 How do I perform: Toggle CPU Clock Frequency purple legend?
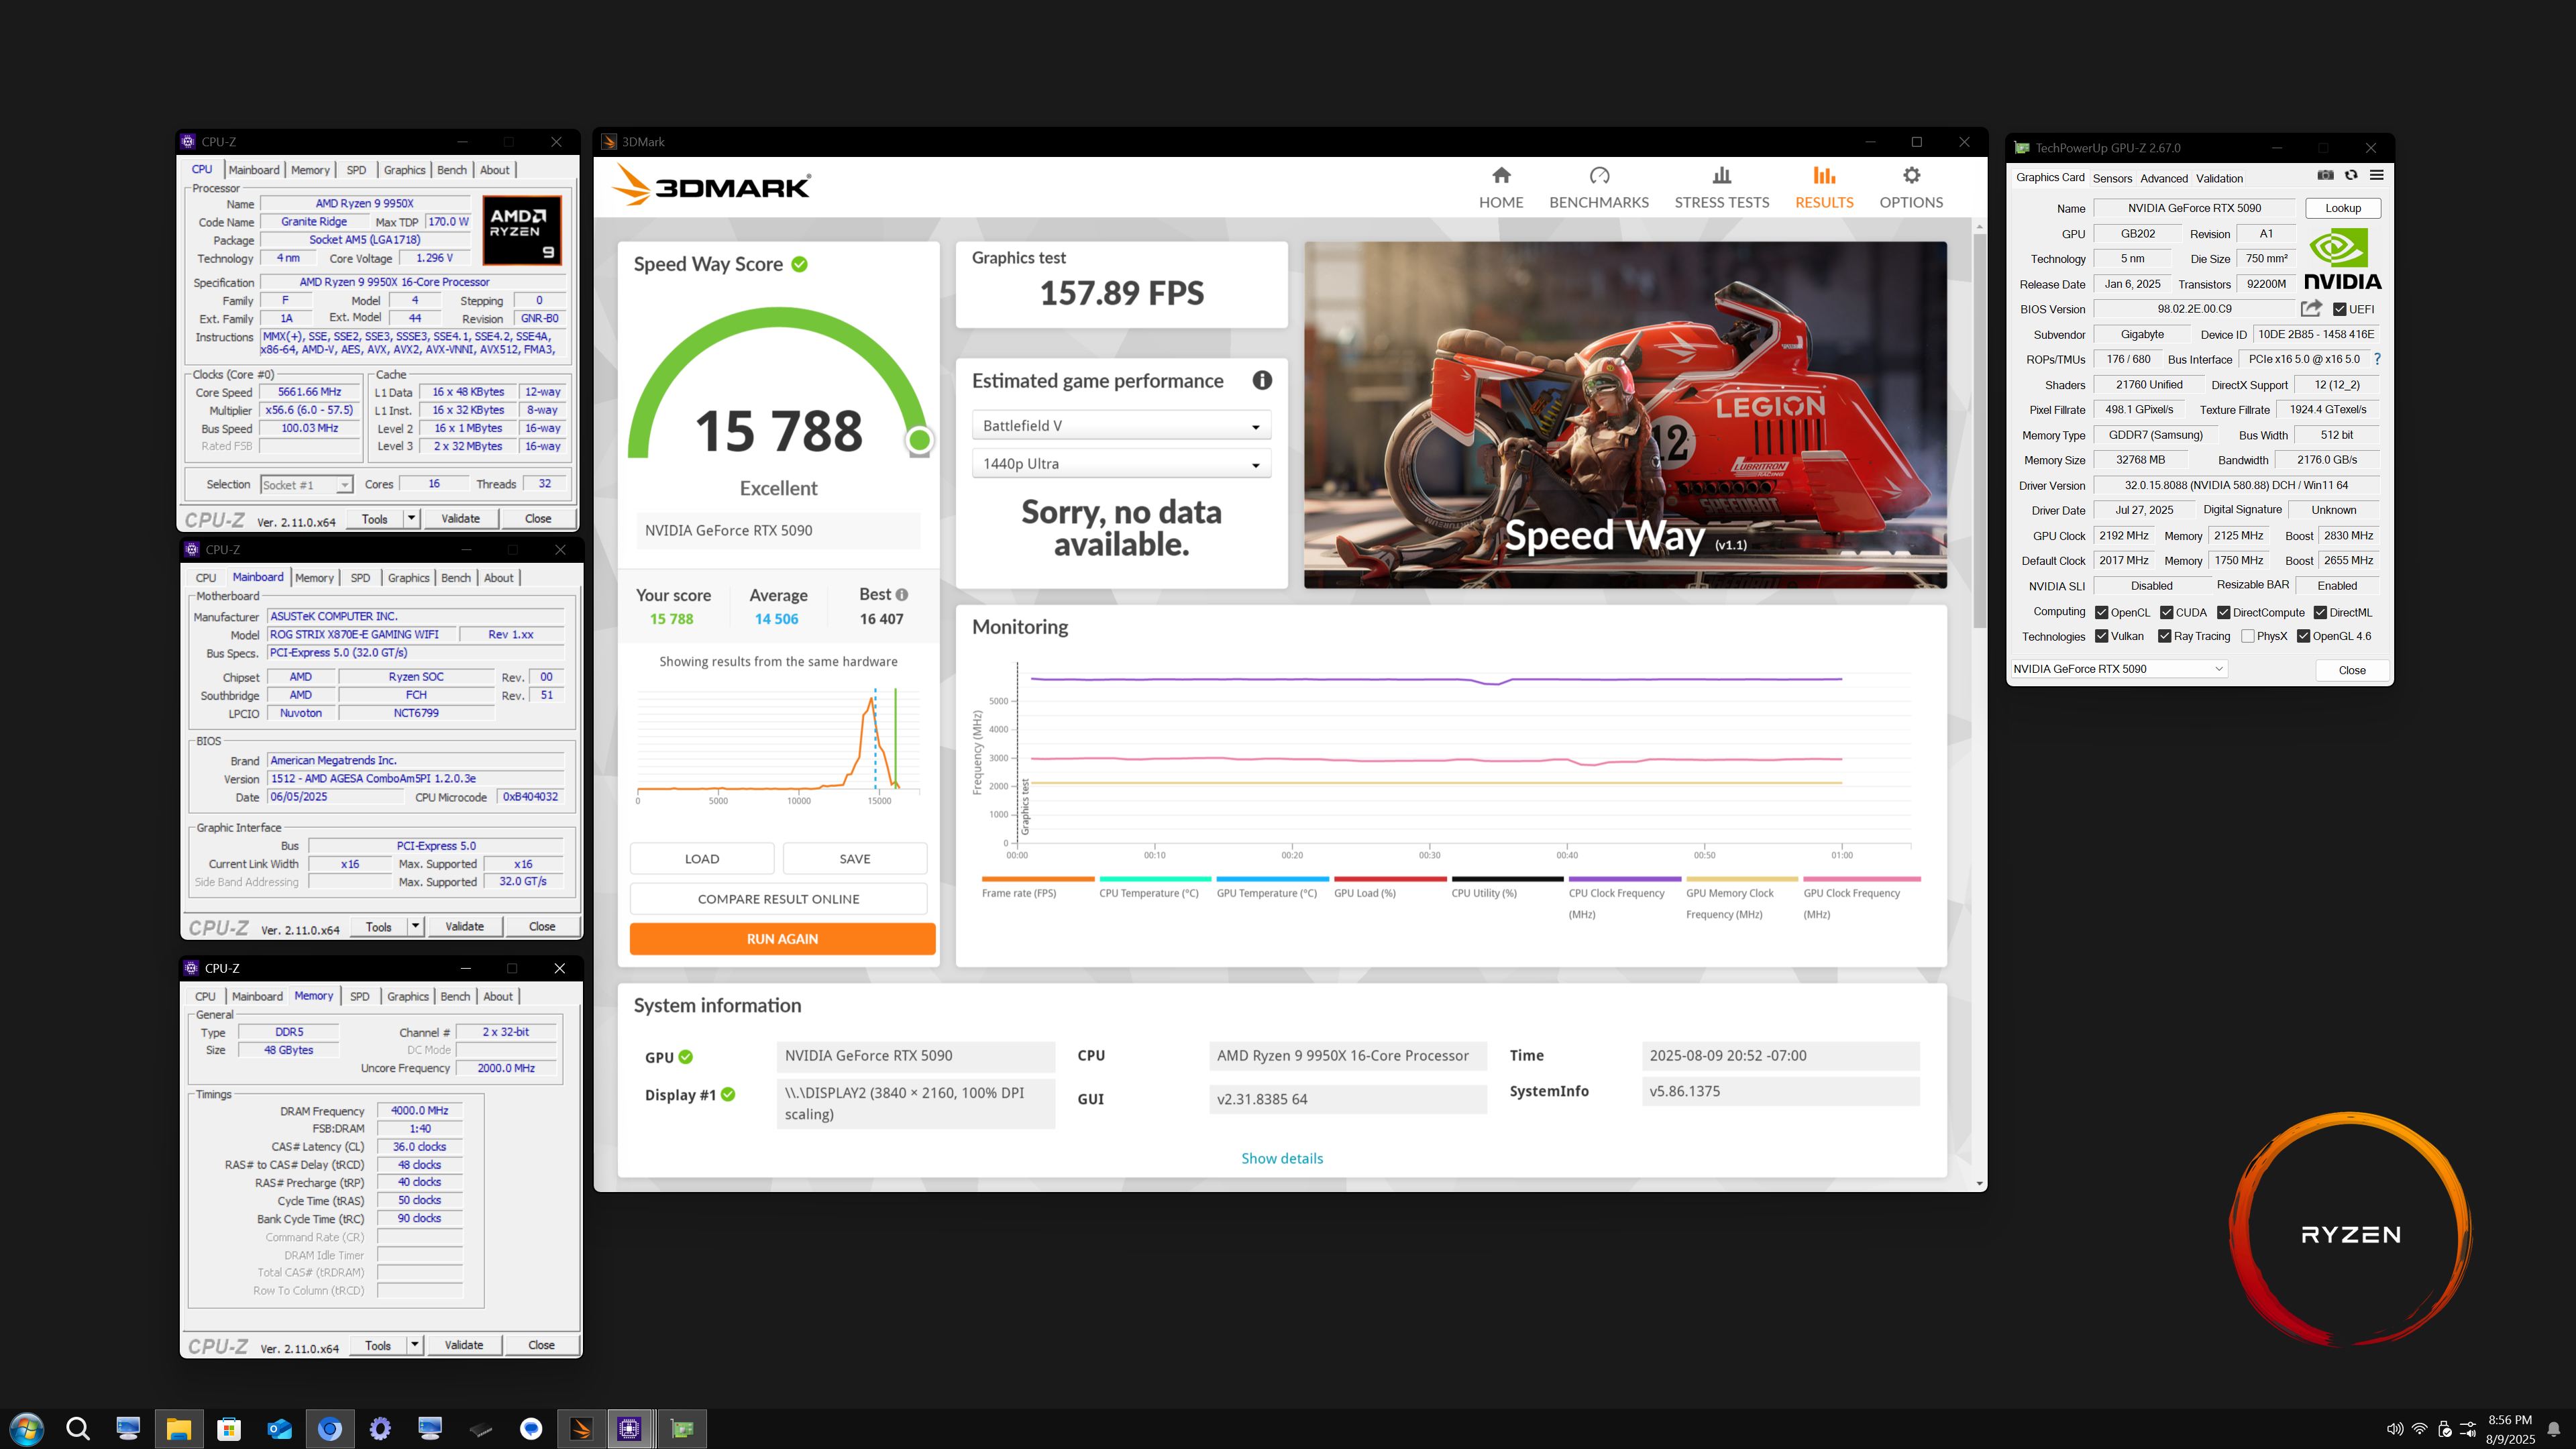[x=1624, y=898]
